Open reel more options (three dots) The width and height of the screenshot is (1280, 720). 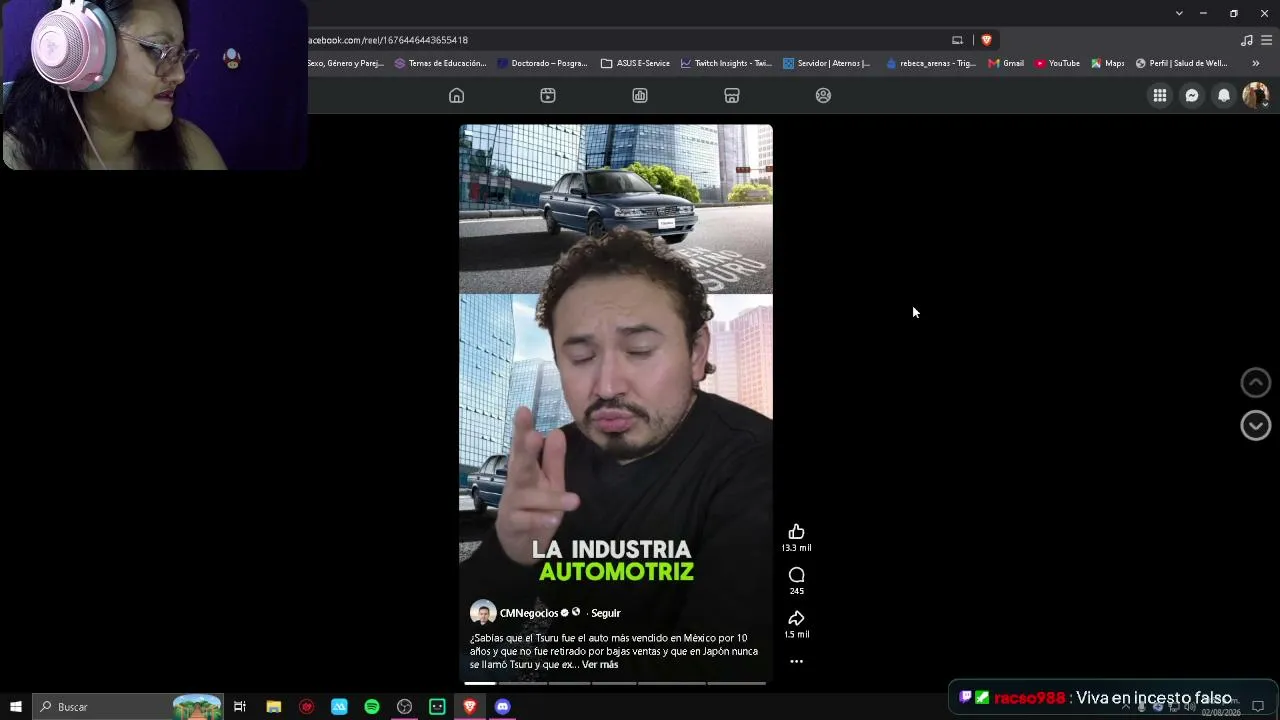pyautogui.click(x=796, y=661)
